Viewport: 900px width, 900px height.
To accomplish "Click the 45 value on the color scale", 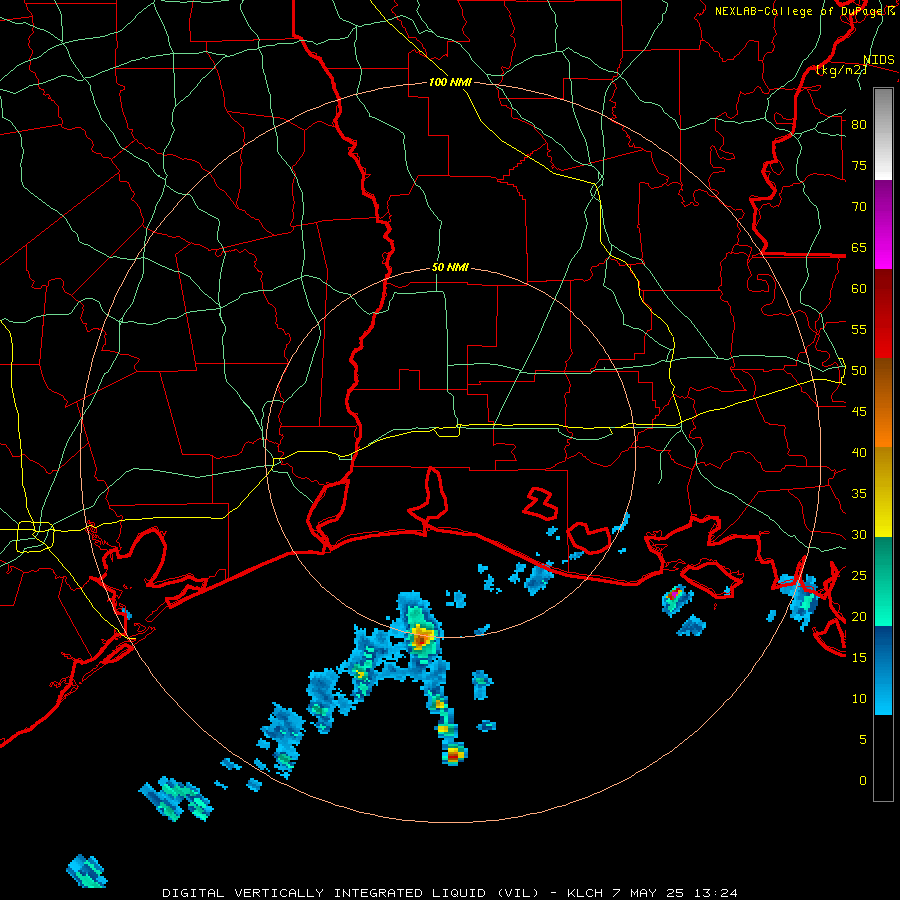I will (x=859, y=412).
